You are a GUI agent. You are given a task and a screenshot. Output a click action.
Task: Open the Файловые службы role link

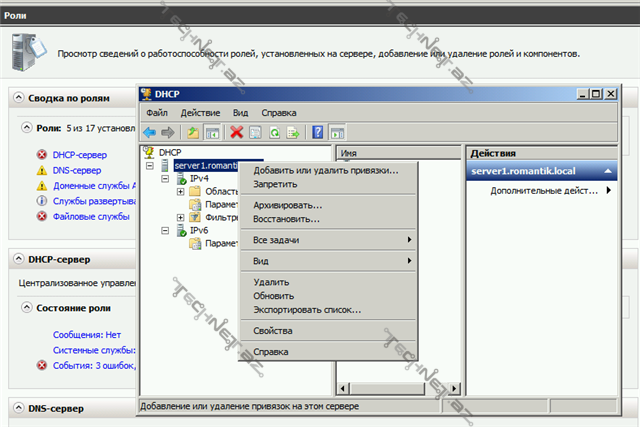tap(92, 216)
